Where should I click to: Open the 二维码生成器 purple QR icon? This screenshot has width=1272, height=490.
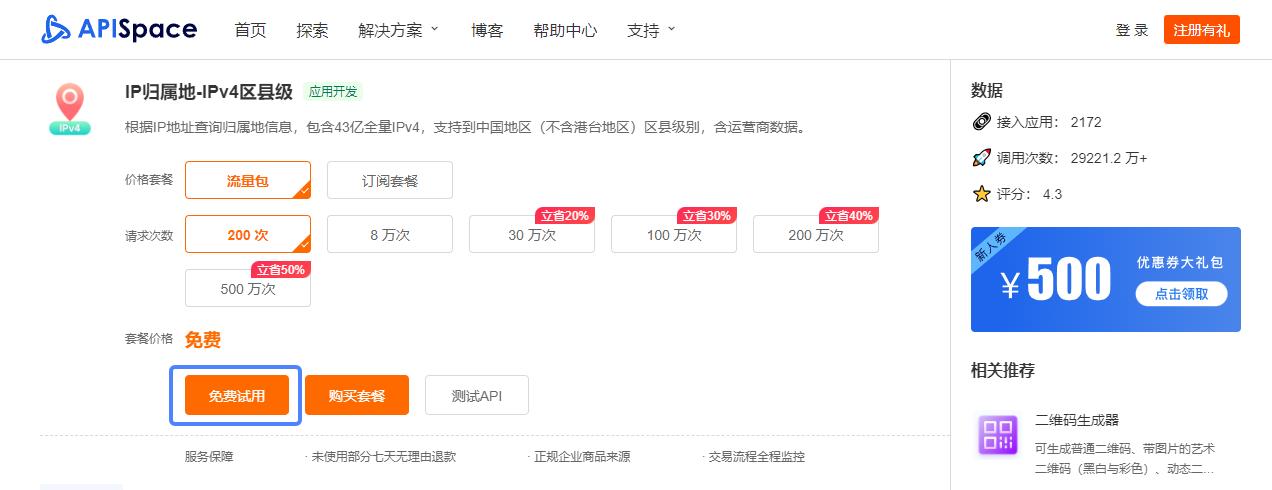click(x=998, y=436)
